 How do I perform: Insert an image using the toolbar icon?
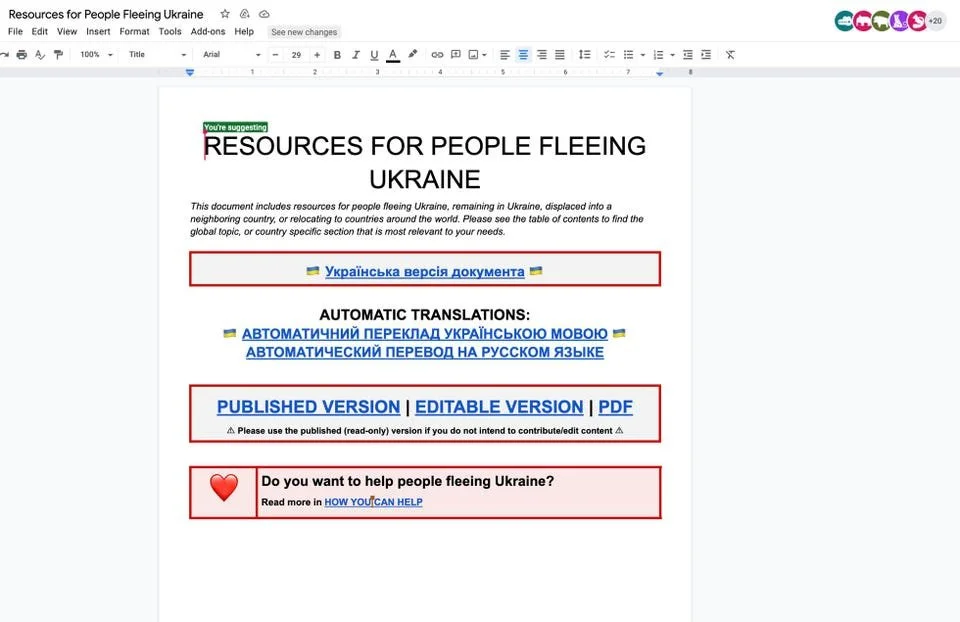[473, 54]
